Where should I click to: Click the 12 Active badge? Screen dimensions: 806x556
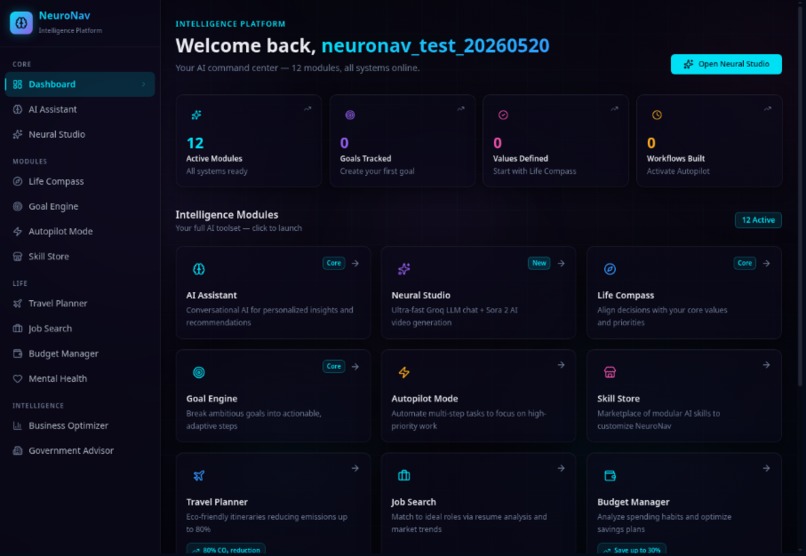pyautogui.click(x=758, y=220)
